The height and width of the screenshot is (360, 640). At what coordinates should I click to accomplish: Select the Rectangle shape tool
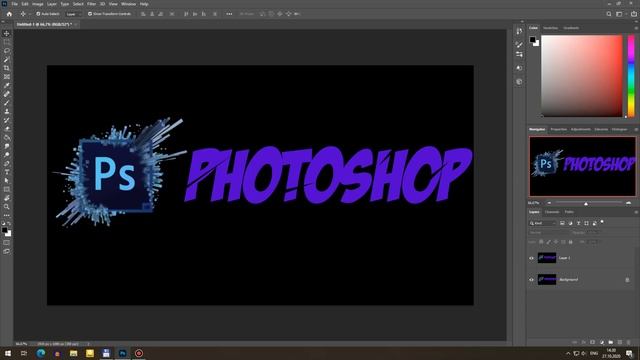point(7,189)
